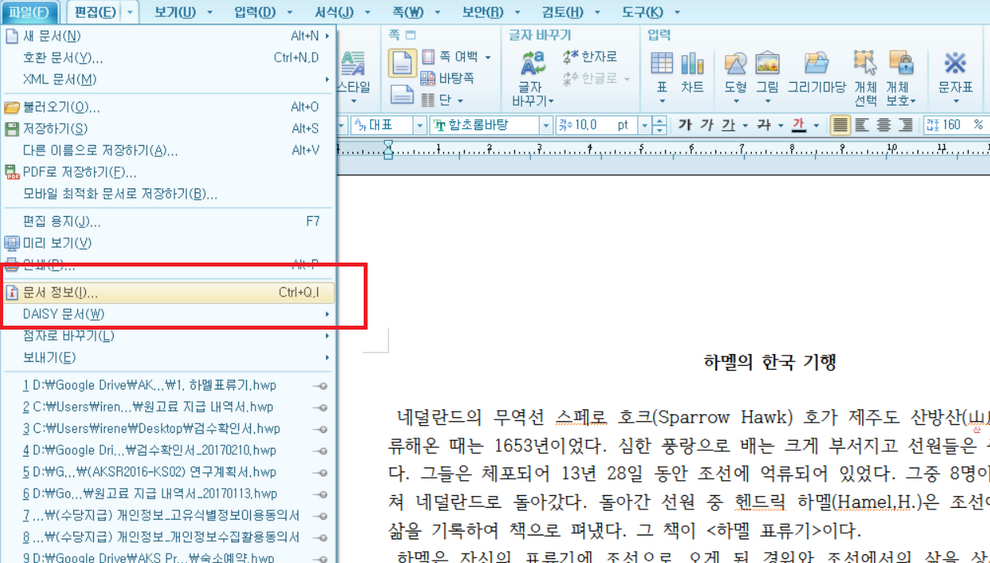
Task: Click the 글자 바꾸기 text conversion icon
Action: [x=530, y=78]
